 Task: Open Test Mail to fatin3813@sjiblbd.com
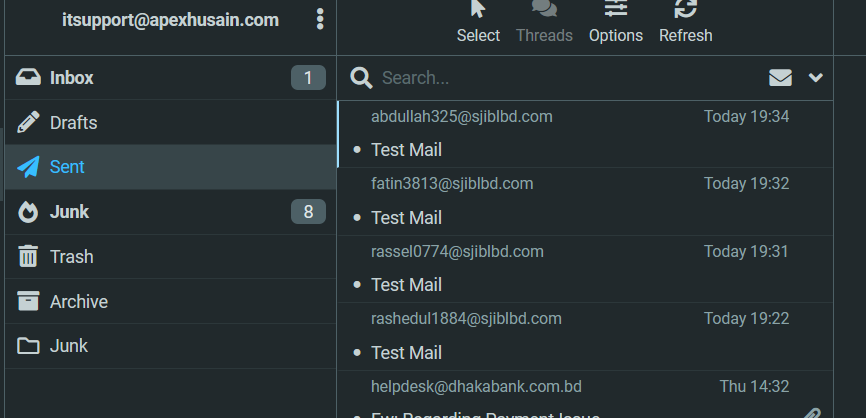pyautogui.click(x=406, y=217)
